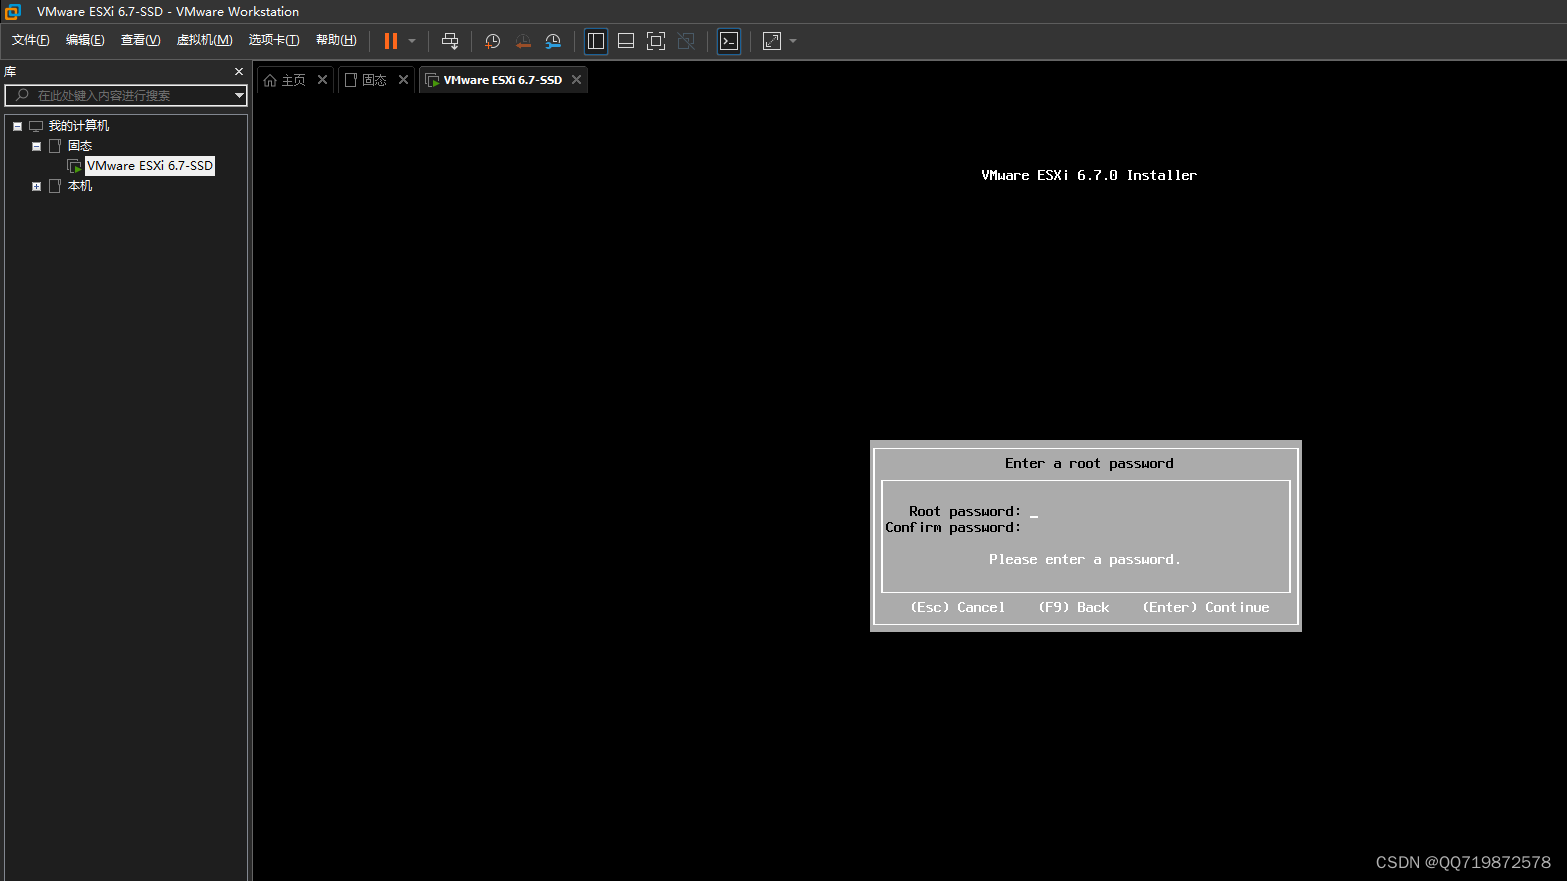The image size is (1567, 881).
Task: Click the VMware Workstation title bar icon
Action: coord(13,12)
